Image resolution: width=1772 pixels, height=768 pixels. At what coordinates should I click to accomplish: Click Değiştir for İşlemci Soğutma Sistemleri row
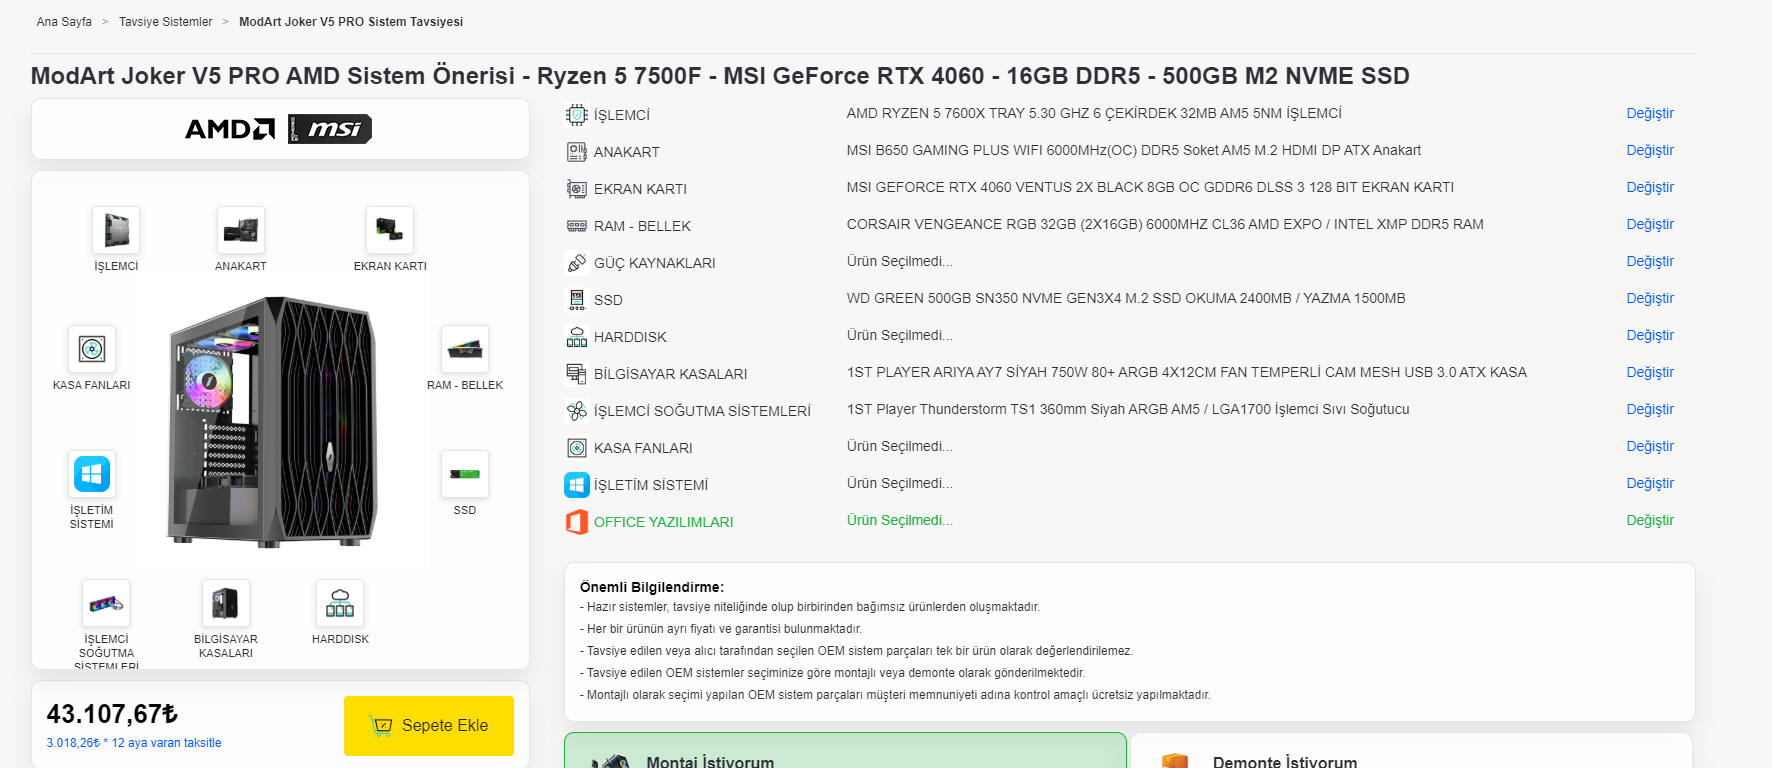[x=1650, y=409]
